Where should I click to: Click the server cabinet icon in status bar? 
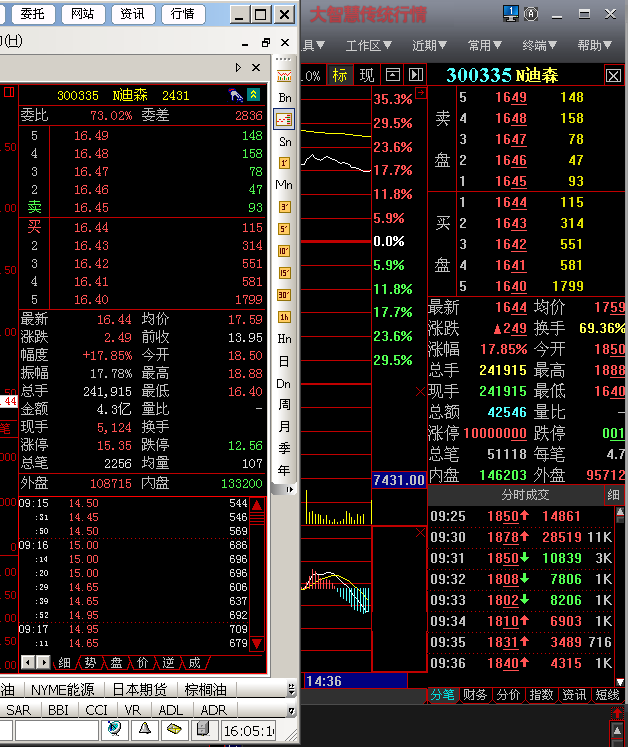(x=203, y=728)
